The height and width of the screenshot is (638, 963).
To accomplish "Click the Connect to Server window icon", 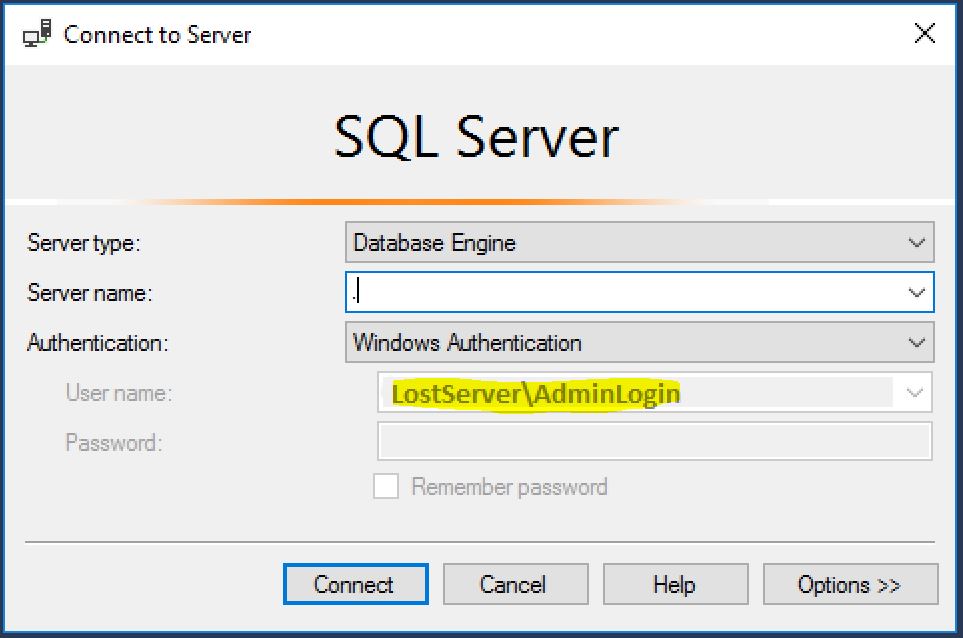I will (x=36, y=34).
